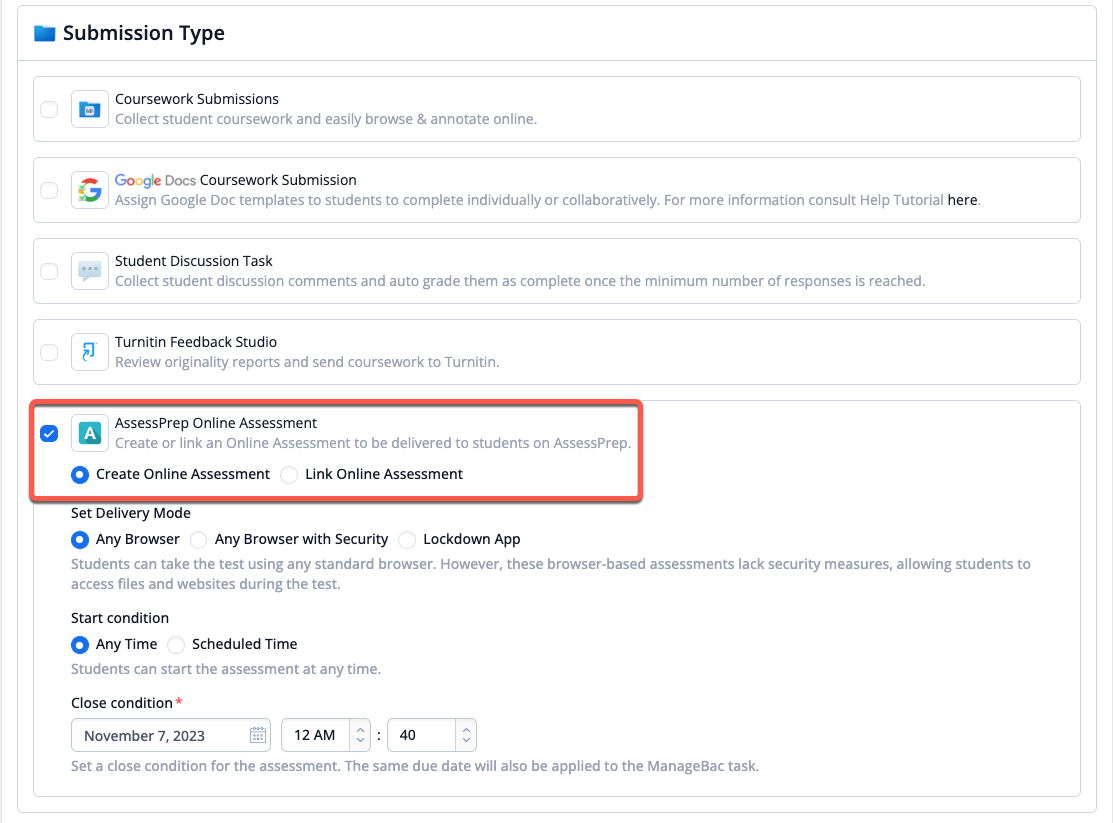This screenshot has height=823, width=1113.
Task: Click the November 7, 2023 date field
Action: pyautogui.click(x=170, y=735)
